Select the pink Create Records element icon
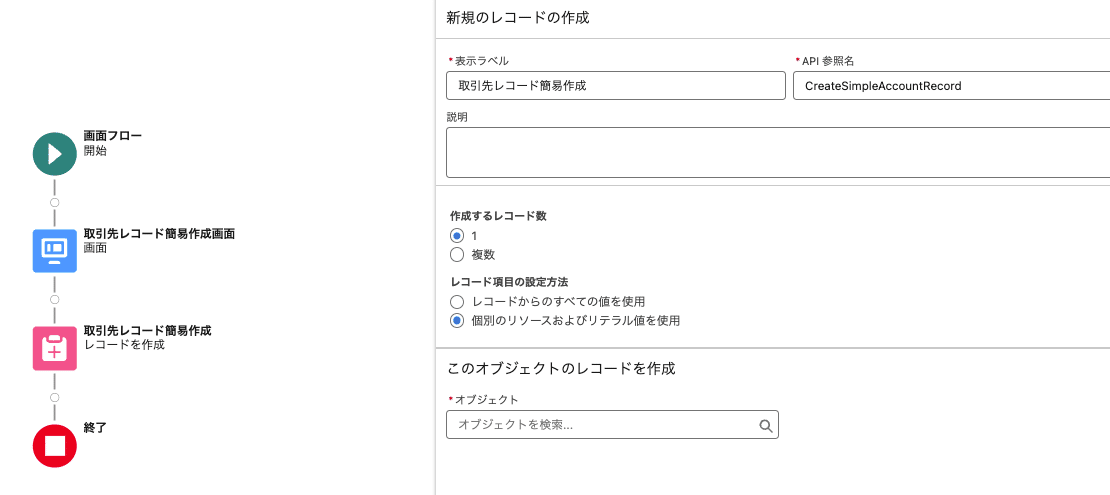 point(55,348)
